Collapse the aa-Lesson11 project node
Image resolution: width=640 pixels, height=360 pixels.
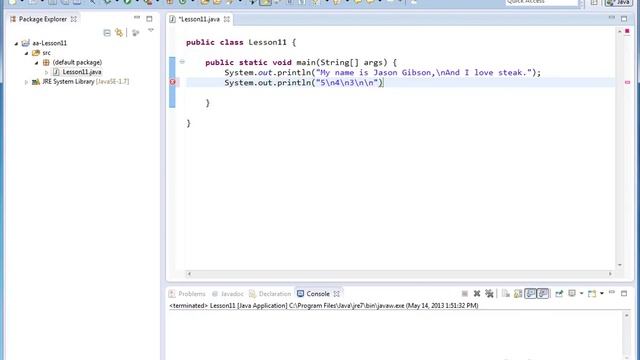pyautogui.click(x=16, y=43)
